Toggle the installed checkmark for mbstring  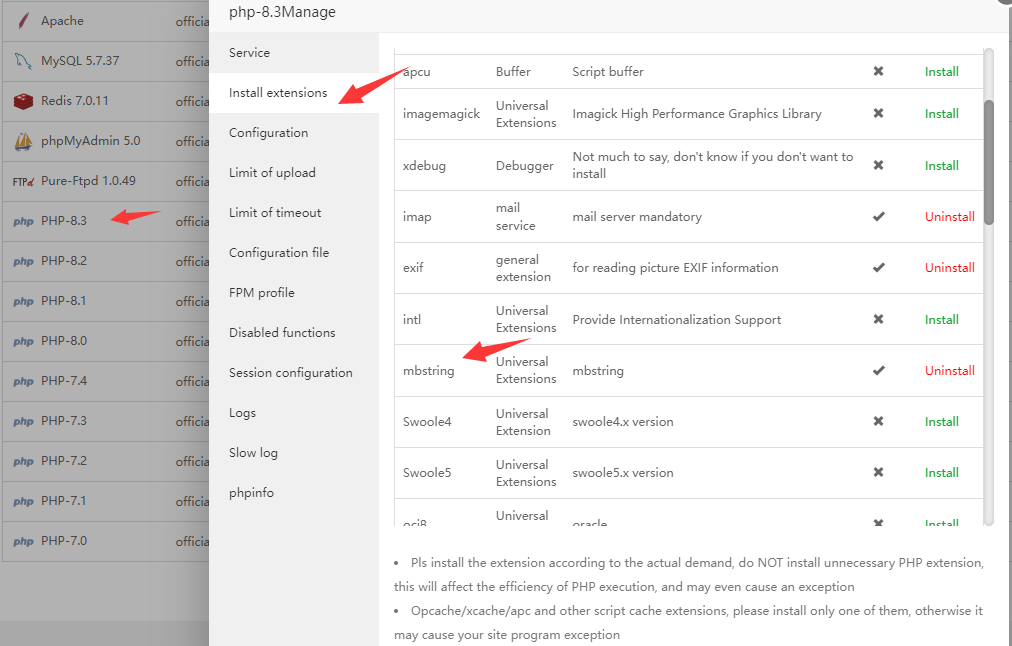tap(878, 370)
